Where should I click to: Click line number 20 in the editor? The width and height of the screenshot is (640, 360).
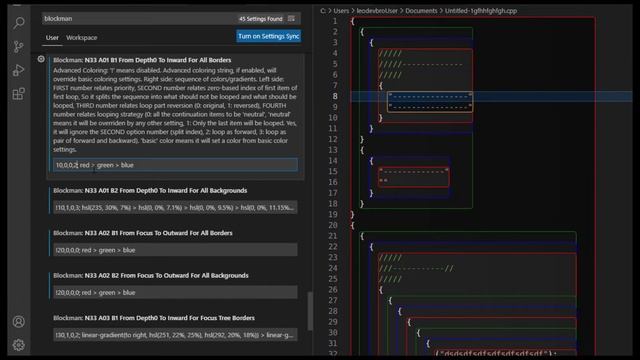(x=333, y=225)
